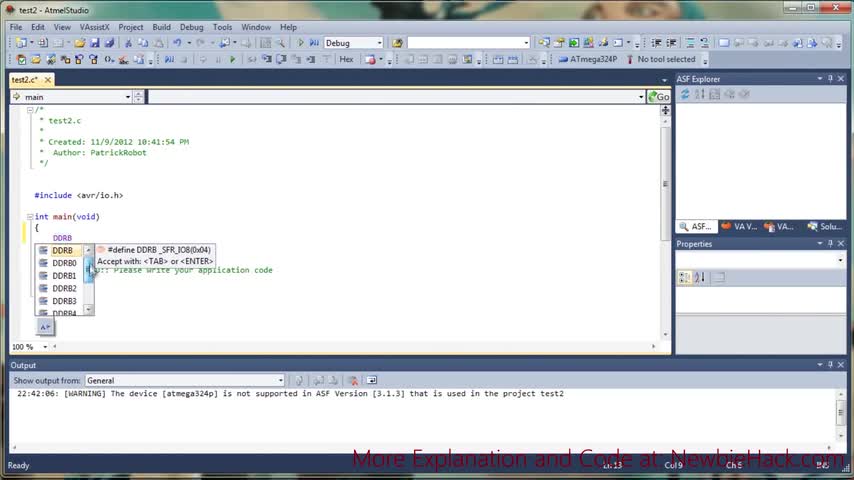
Task: Click the green Continue arrow in debug toolbar
Action: (x=233, y=59)
